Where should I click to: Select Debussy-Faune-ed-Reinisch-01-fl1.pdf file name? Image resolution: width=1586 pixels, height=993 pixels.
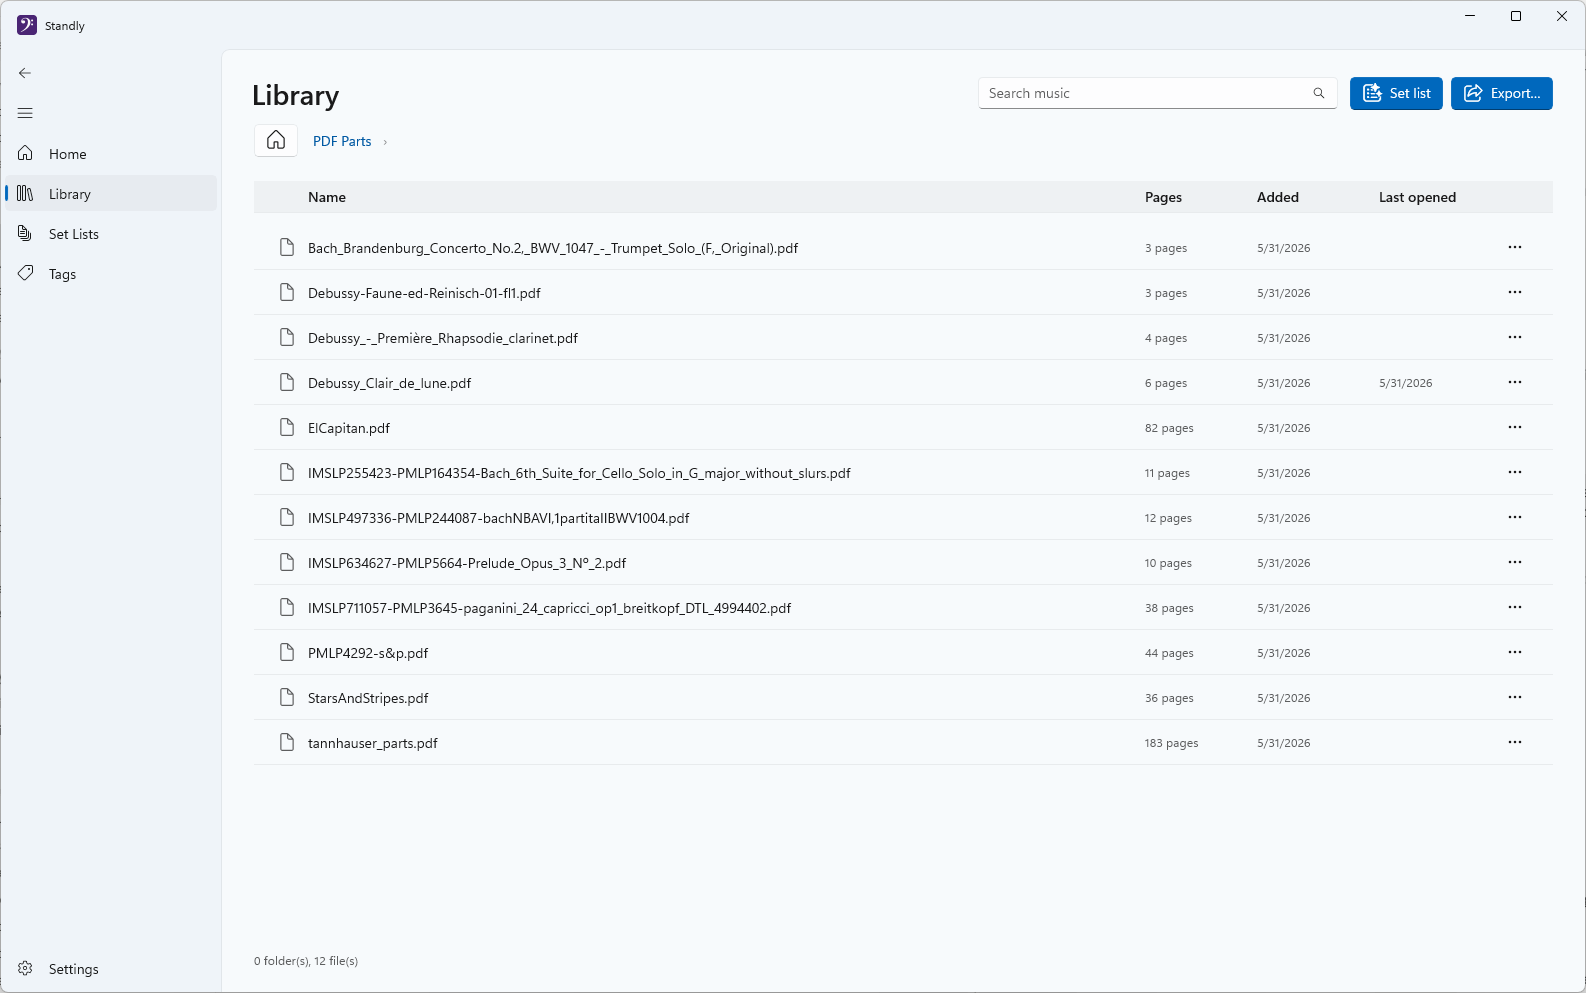click(x=424, y=293)
